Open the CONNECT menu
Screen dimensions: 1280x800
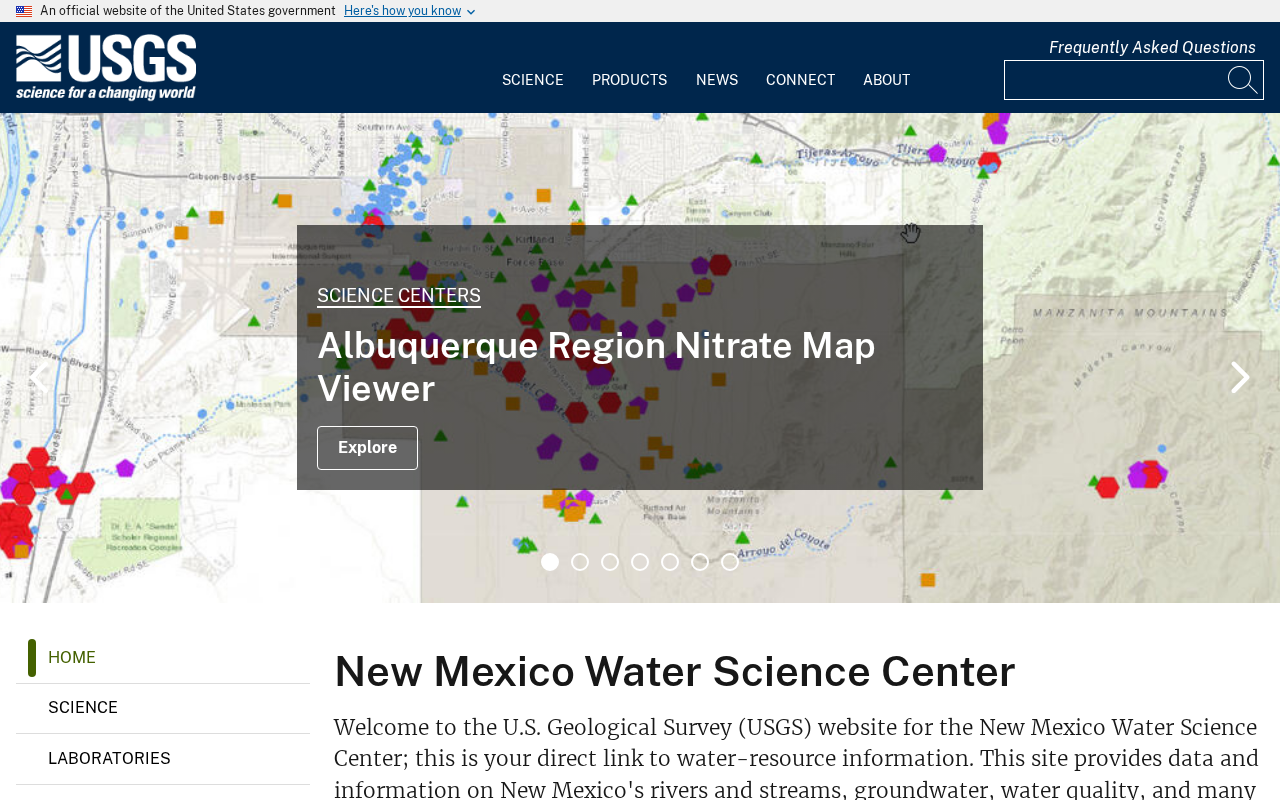pyautogui.click(x=800, y=80)
